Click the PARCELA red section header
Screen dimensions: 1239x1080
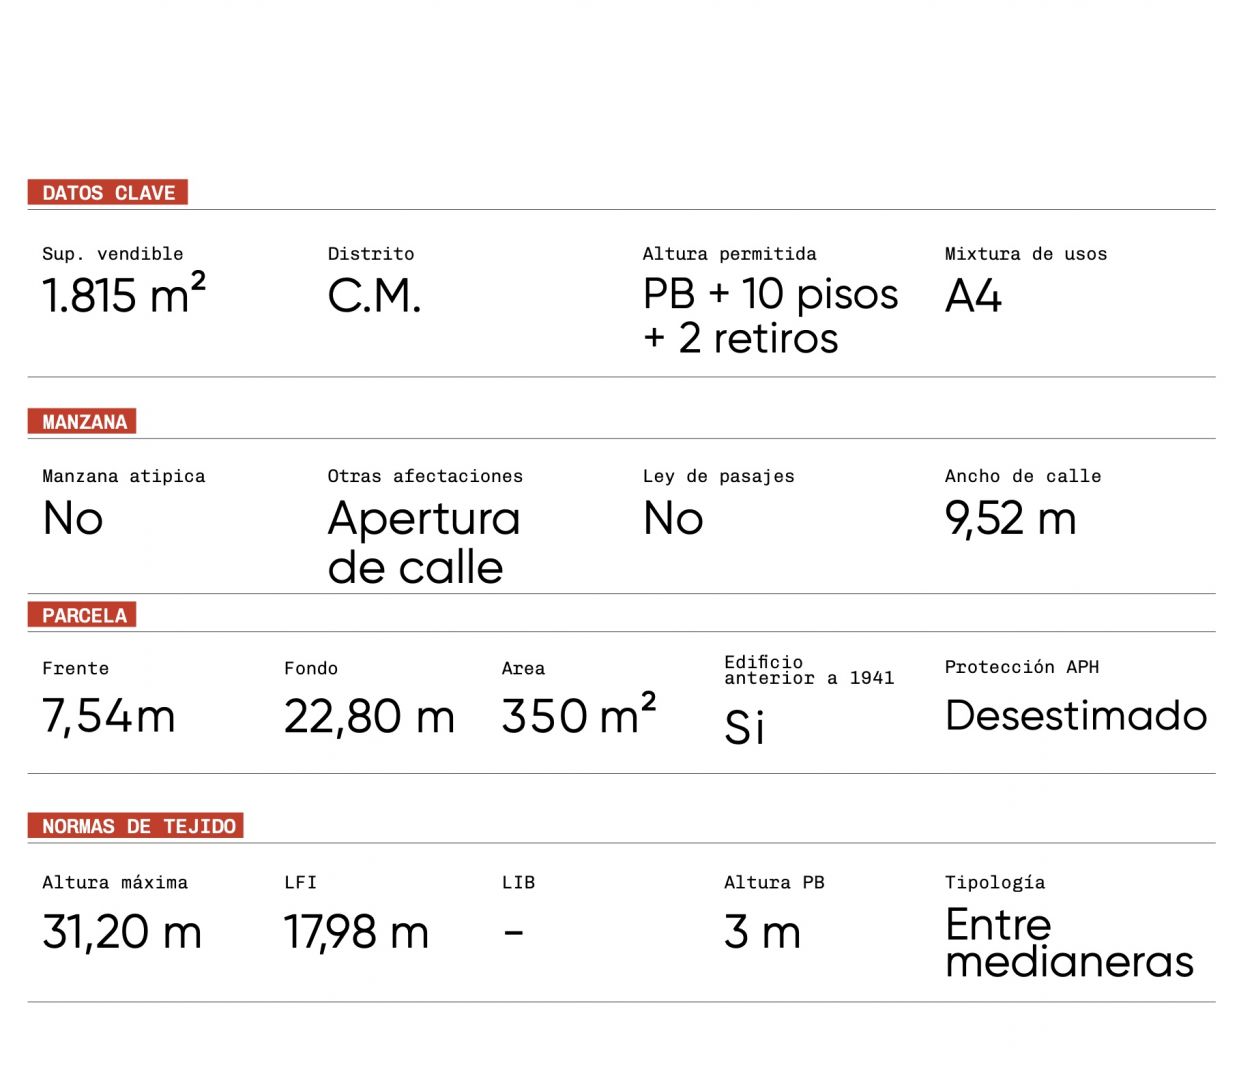[84, 615]
